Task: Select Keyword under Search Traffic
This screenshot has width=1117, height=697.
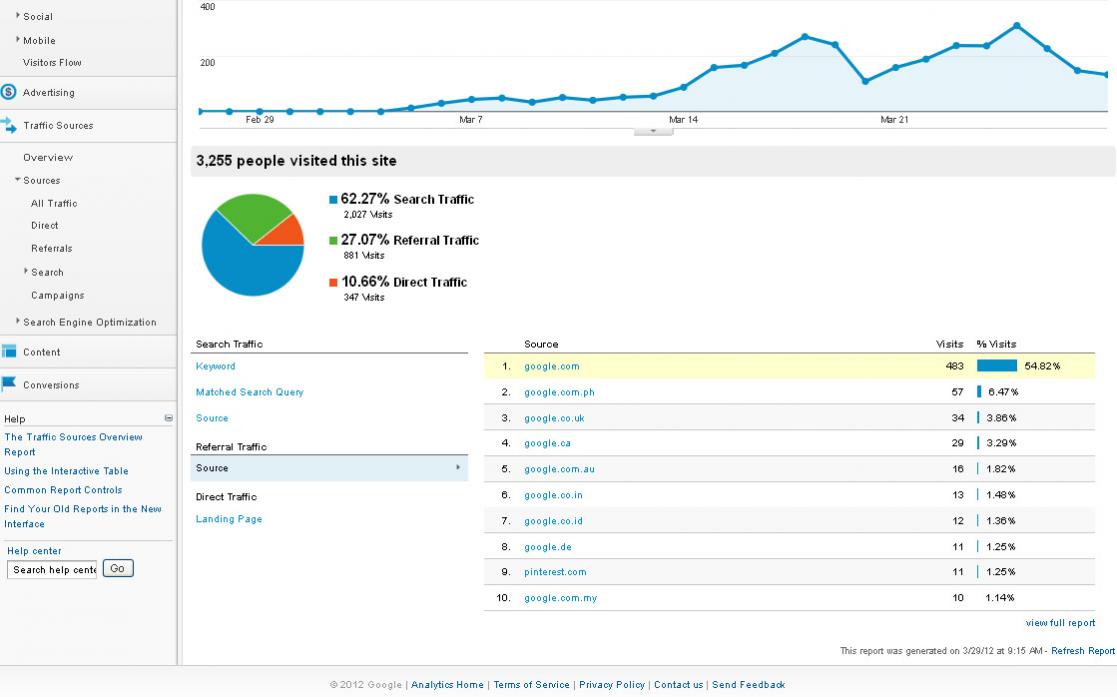Action: (215, 366)
